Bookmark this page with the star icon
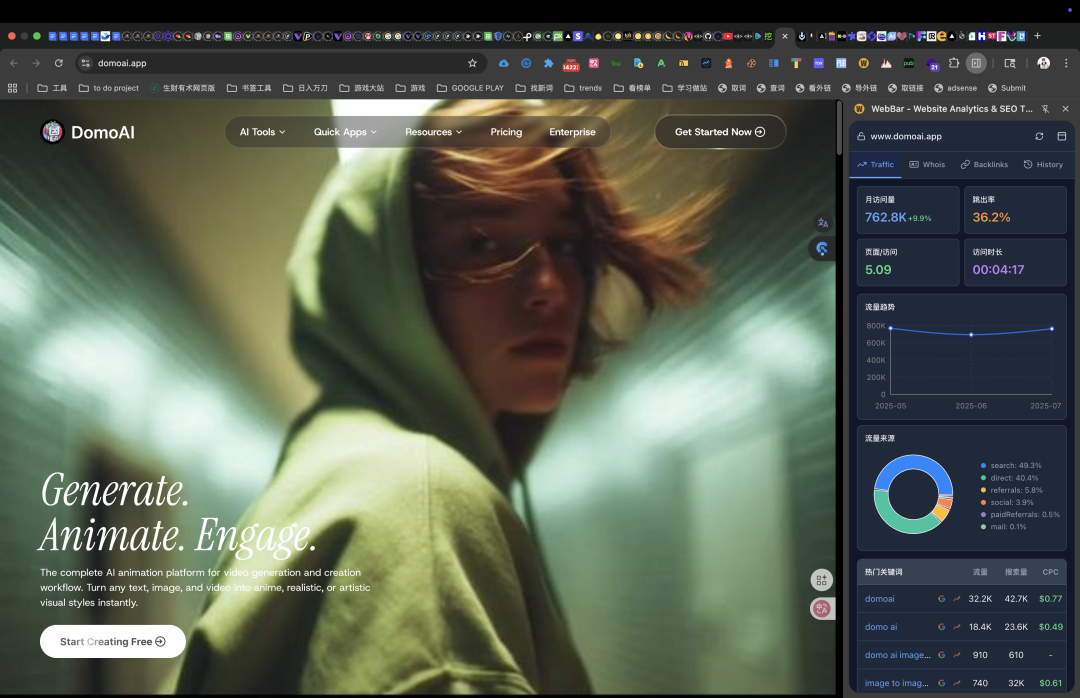This screenshot has height=698, width=1080. [x=472, y=63]
